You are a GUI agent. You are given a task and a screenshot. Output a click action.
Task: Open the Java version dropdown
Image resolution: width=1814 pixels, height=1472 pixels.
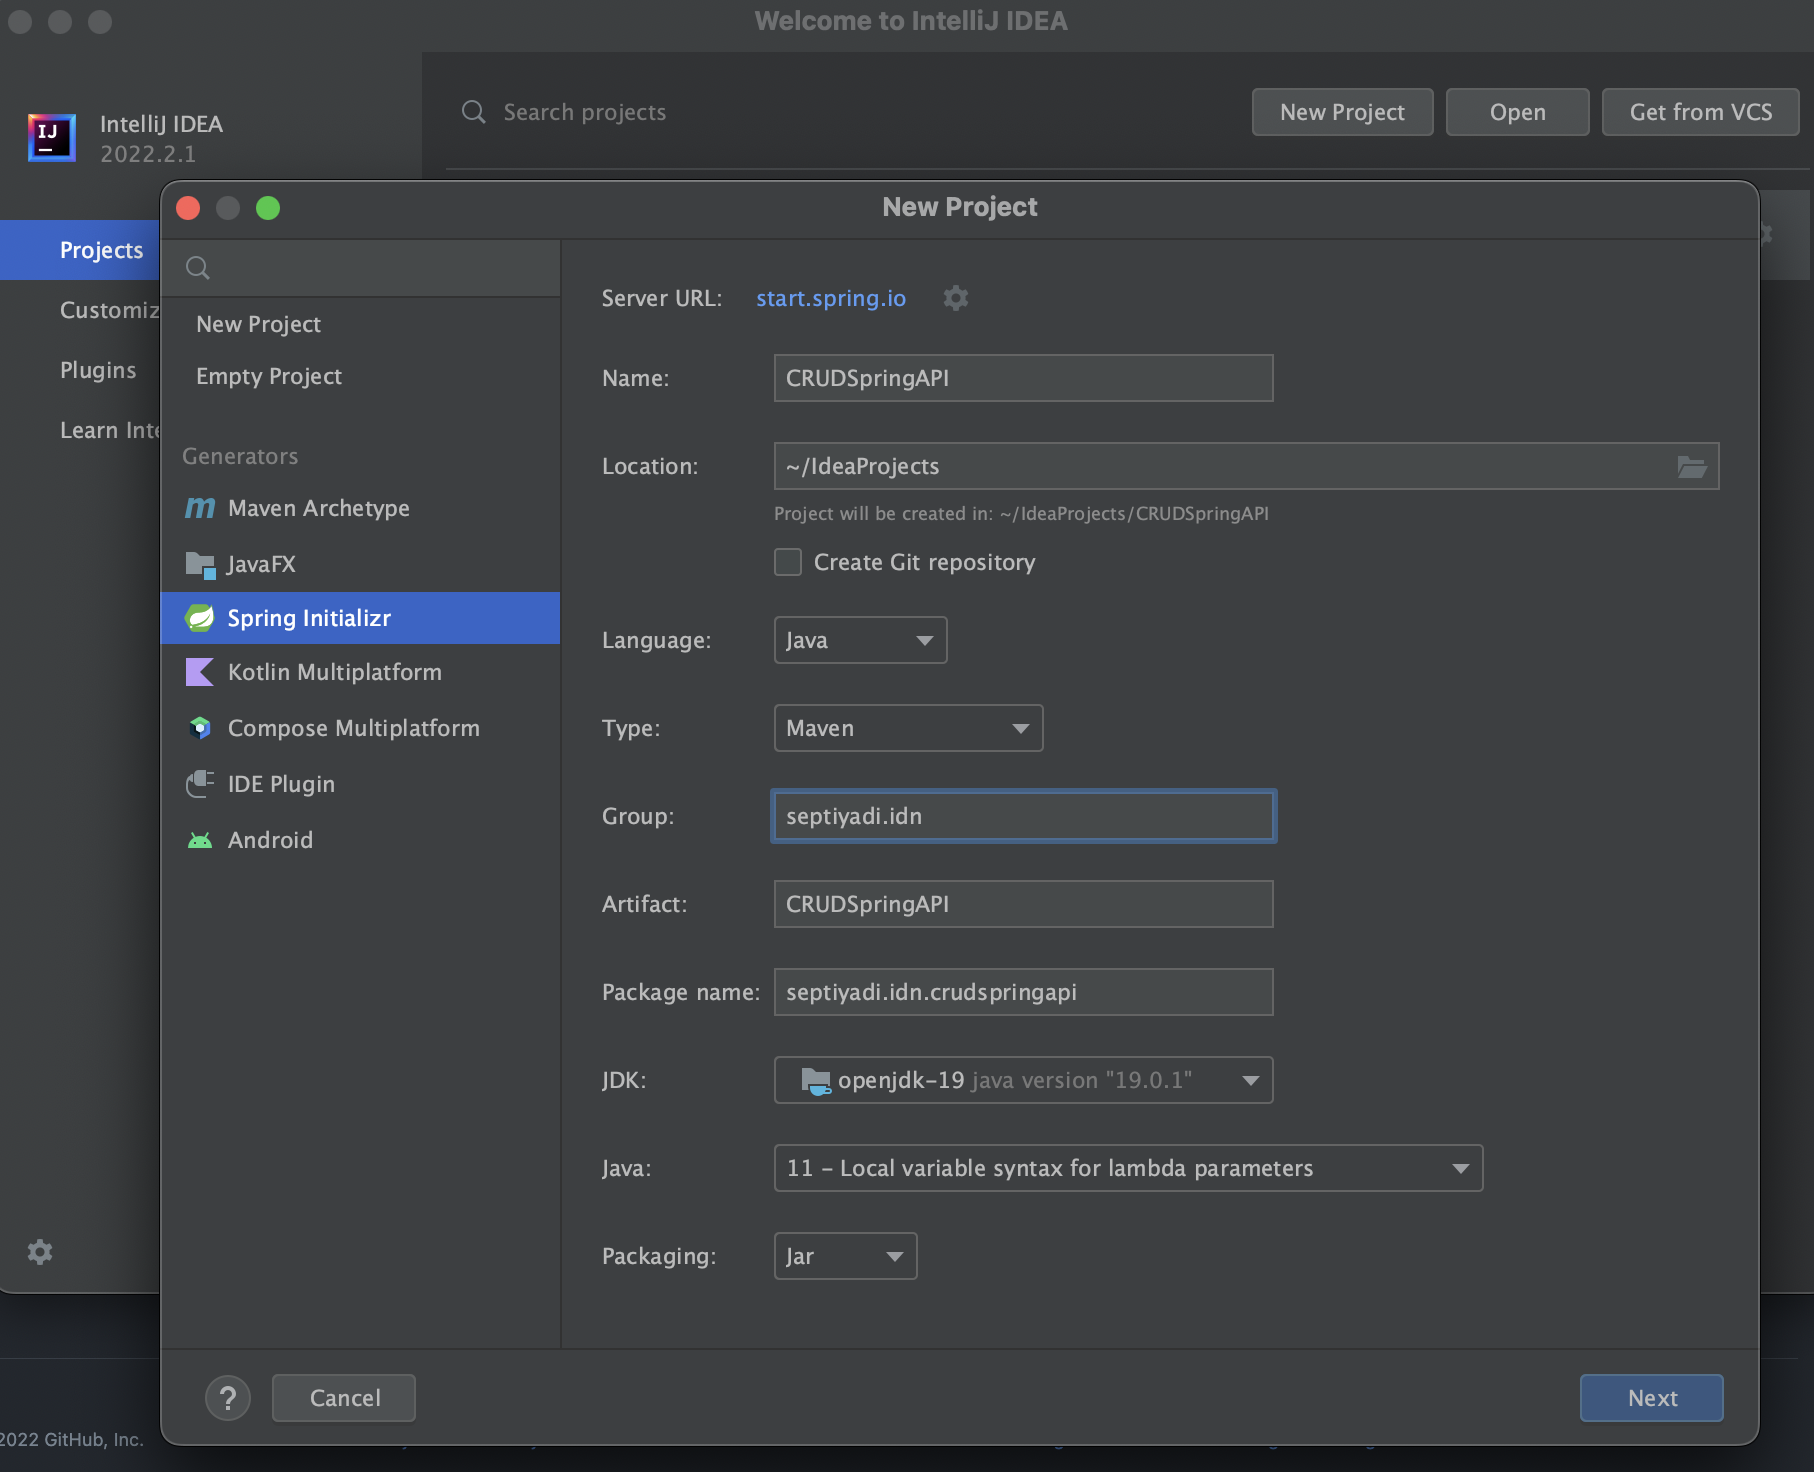[x=1128, y=1168]
